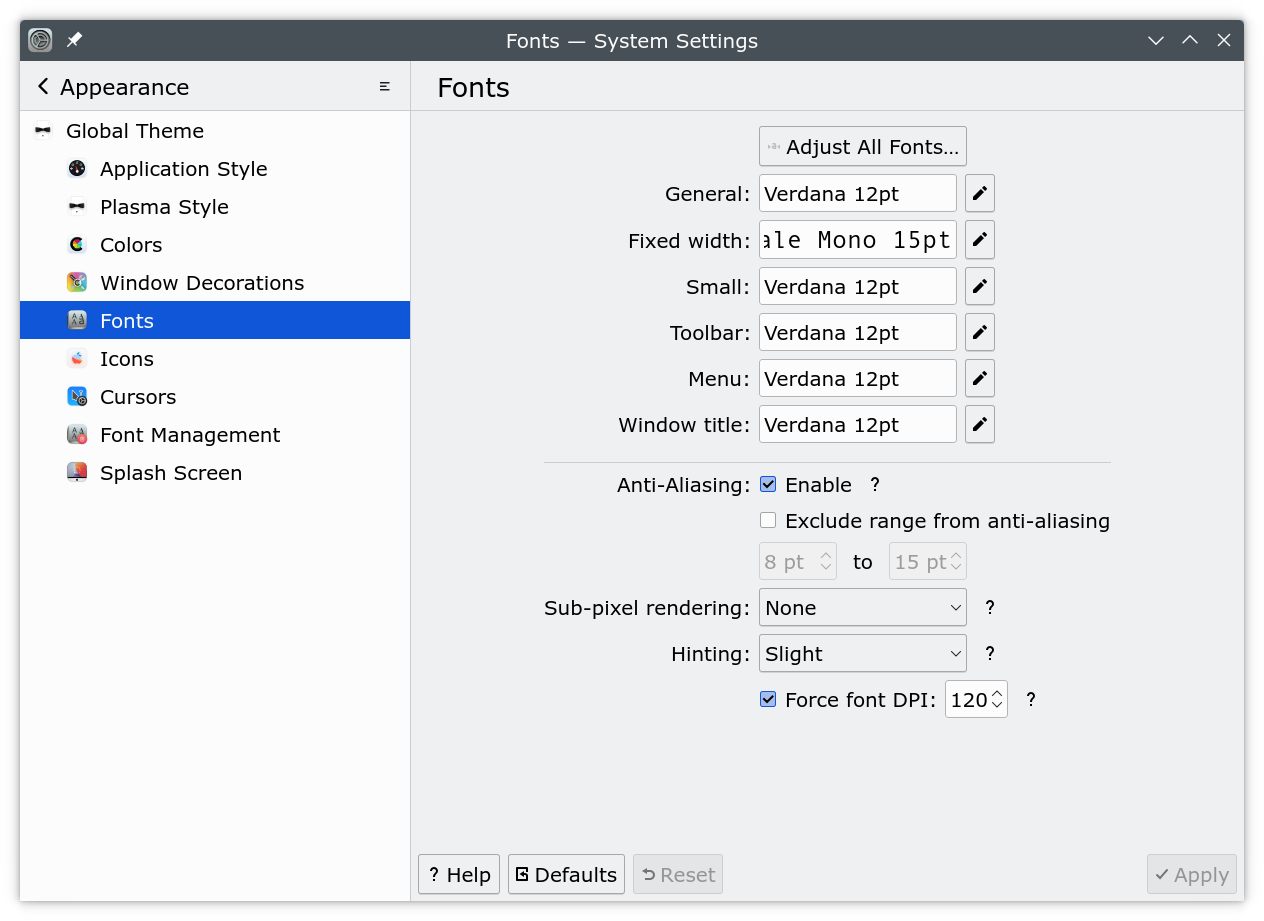Click the System Settings app icon in title bar
1264x921 pixels.
pos(40,41)
